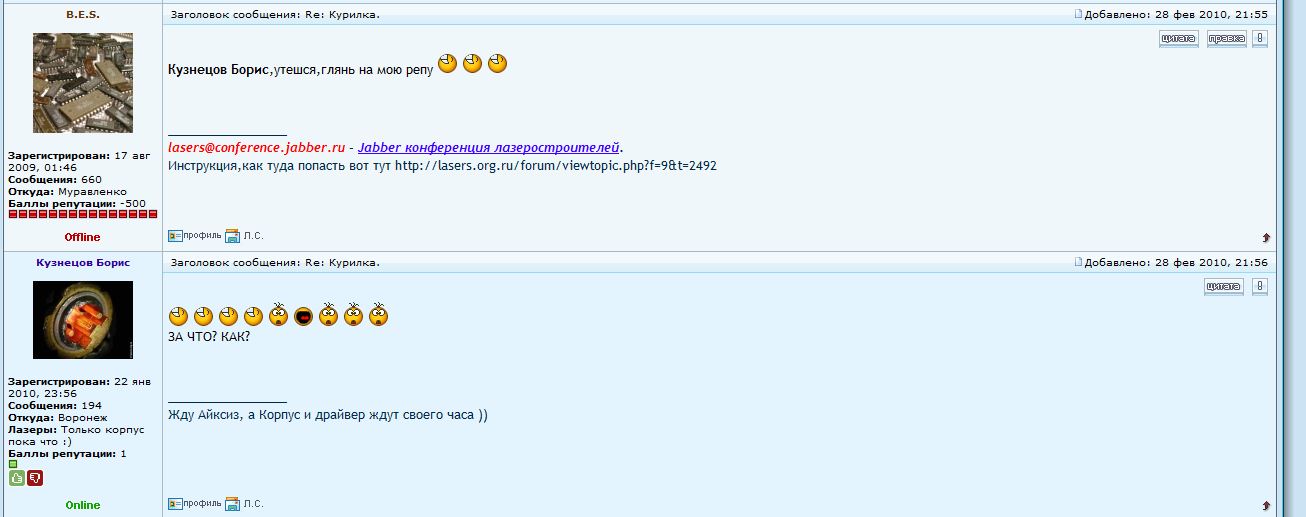This screenshot has height=517, width=1306.
Task: Click up arrow at Кузнецов Борис post bottom
Action: click(x=1266, y=505)
